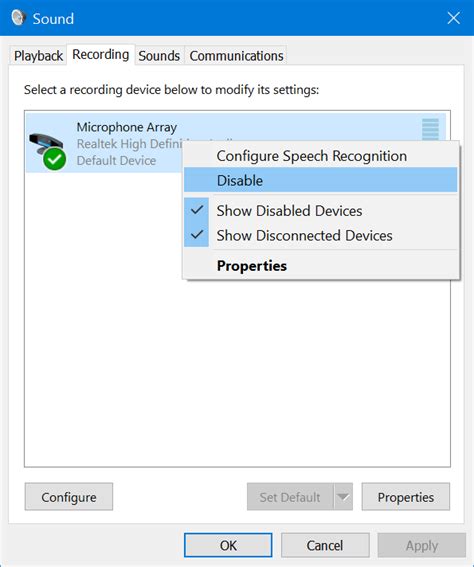474x567 pixels.
Task: Click the Microphone Array level meter
Action: (430, 129)
